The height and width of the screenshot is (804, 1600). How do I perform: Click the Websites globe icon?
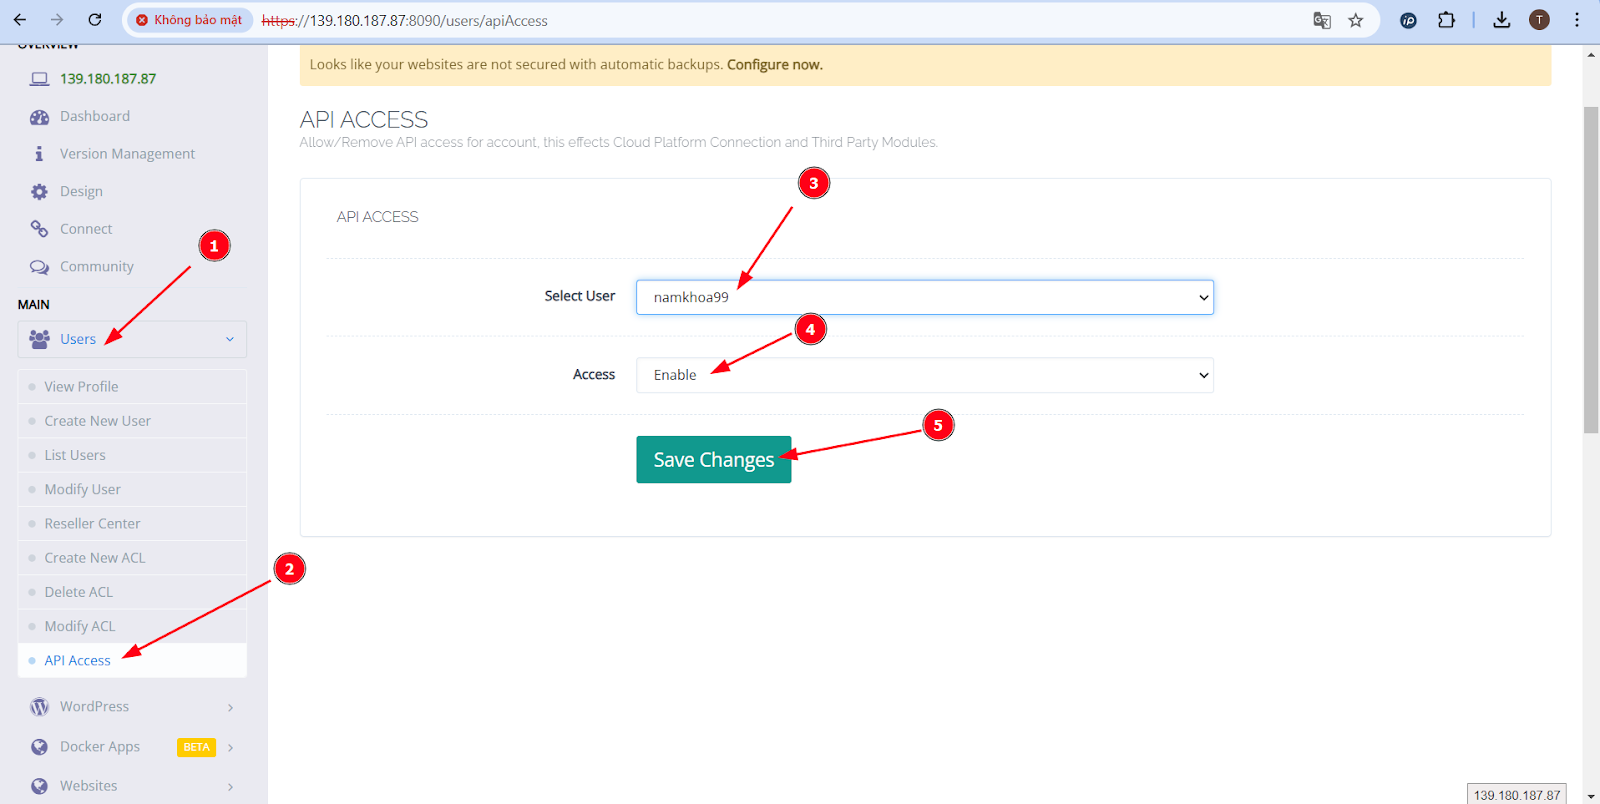click(39, 786)
